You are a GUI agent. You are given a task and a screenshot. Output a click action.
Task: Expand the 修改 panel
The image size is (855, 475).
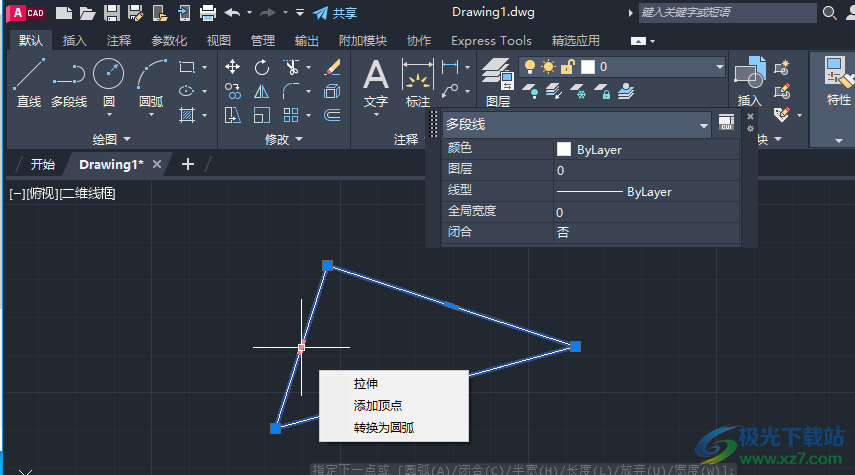click(x=284, y=140)
